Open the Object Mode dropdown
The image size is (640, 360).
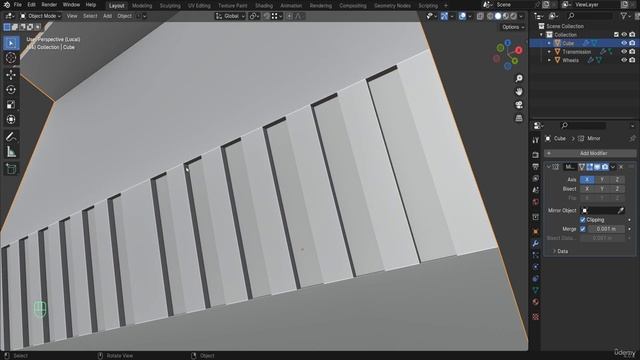click(40, 16)
